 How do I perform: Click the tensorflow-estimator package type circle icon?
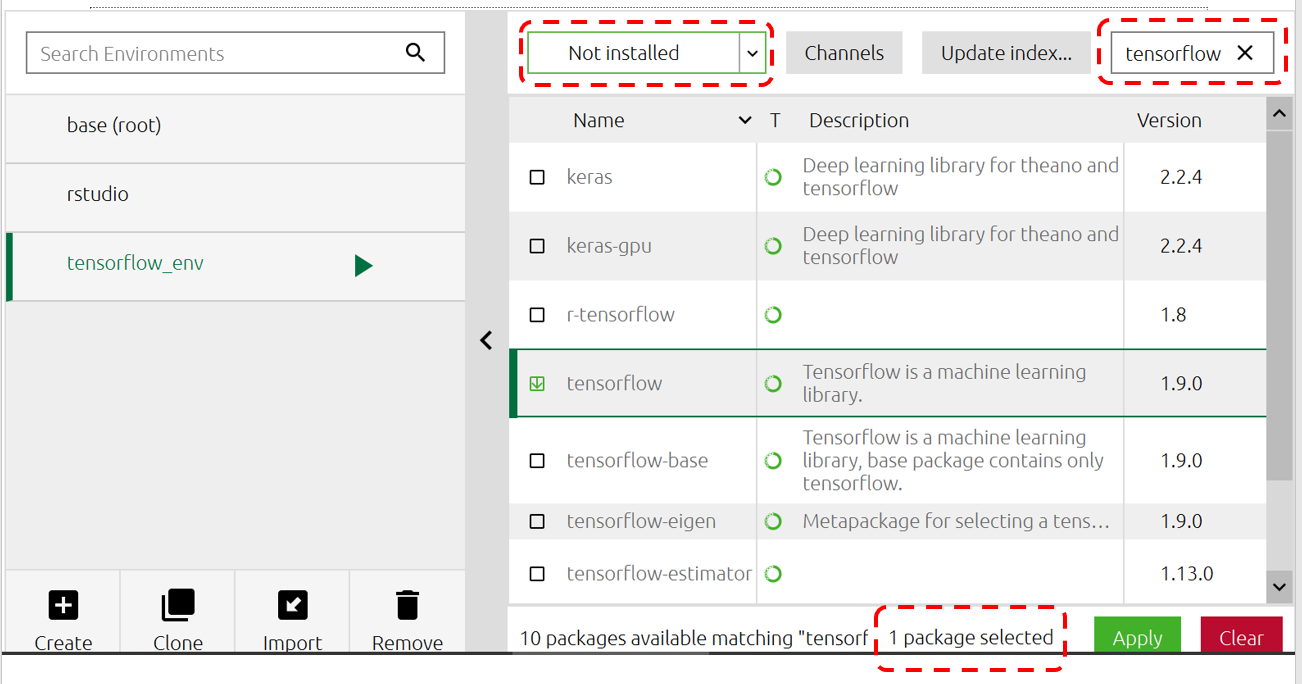[x=773, y=574]
